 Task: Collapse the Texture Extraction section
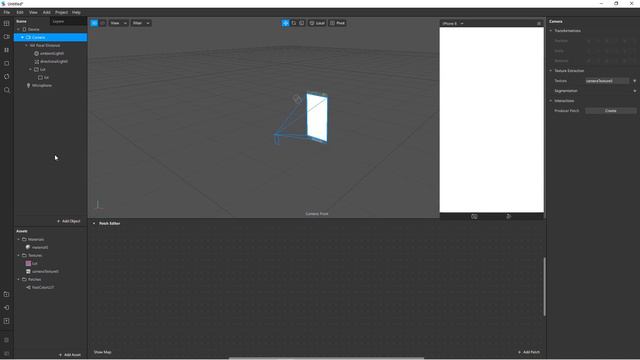tap(551, 71)
